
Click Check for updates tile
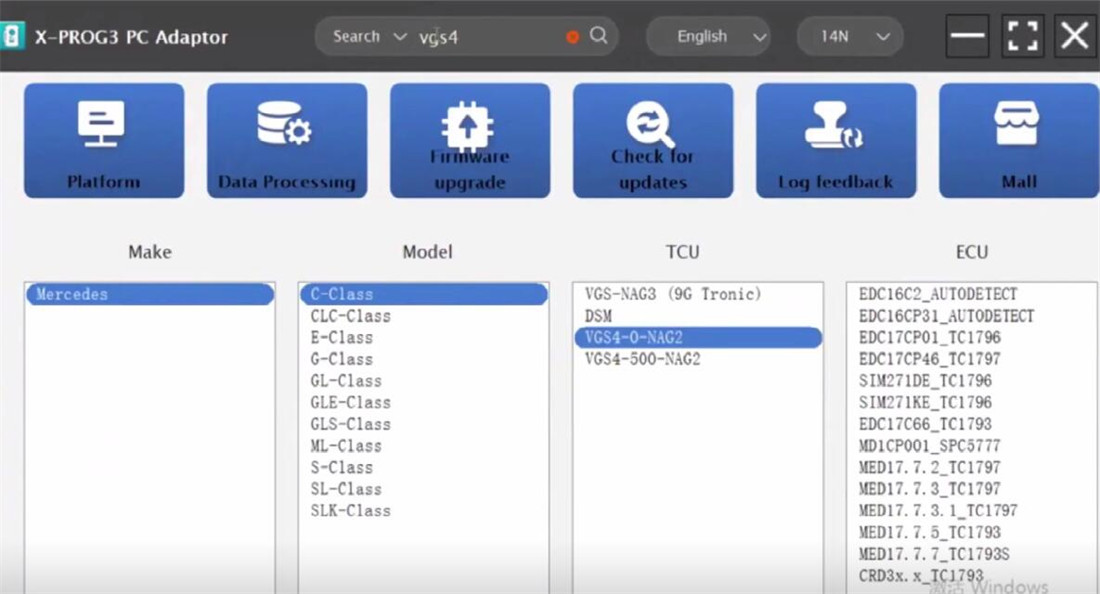[x=653, y=140]
